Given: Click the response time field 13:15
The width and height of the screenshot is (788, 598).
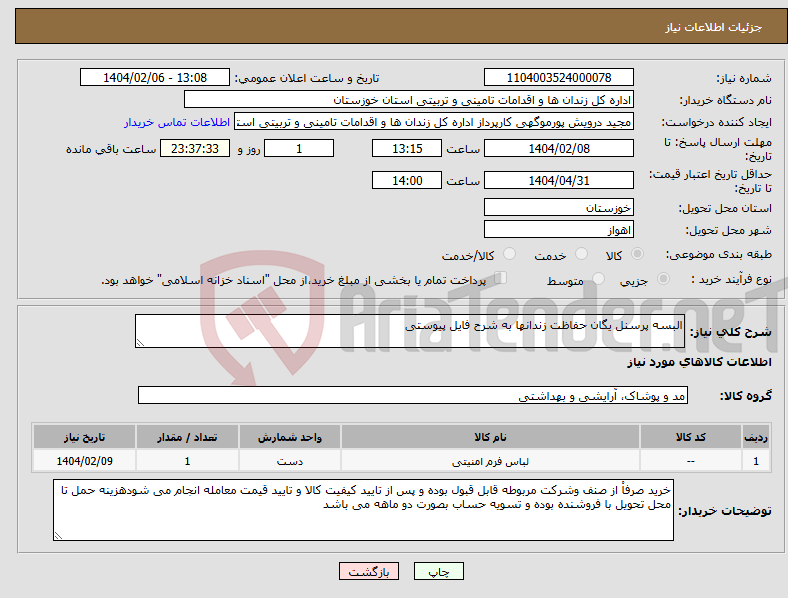Looking at the screenshot, I should (407, 148).
